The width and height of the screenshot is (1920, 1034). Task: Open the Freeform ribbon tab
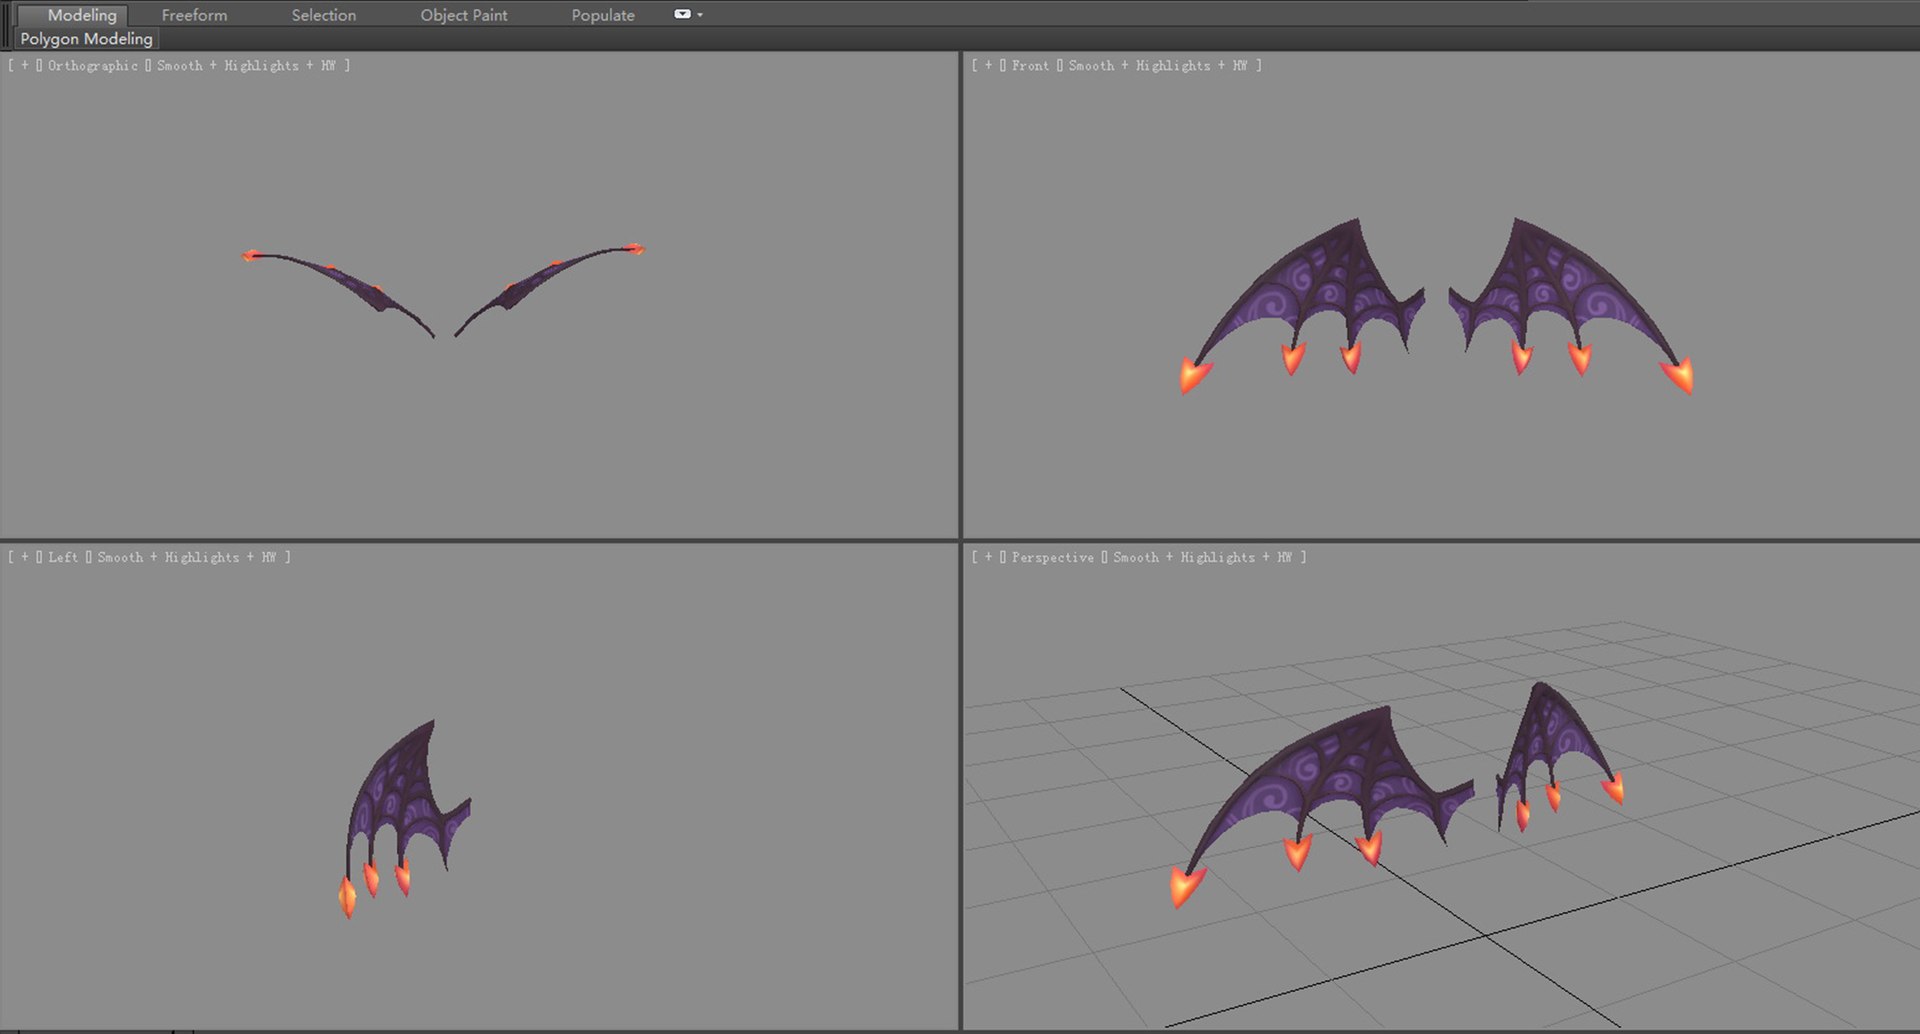[194, 15]
